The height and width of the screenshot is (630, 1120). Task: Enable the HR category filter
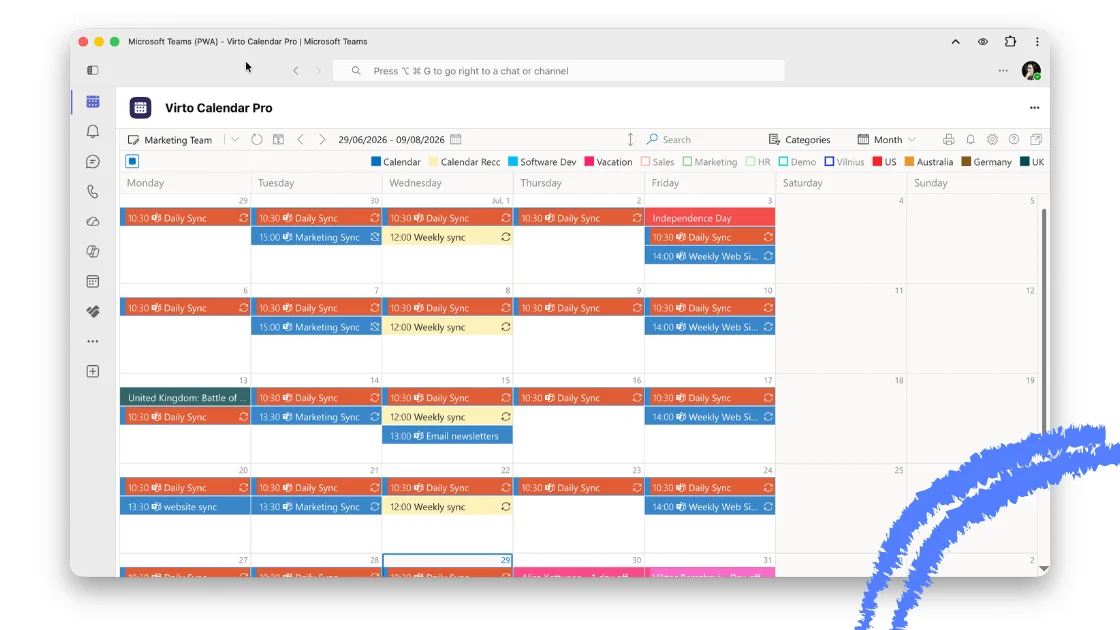(758, 161)
